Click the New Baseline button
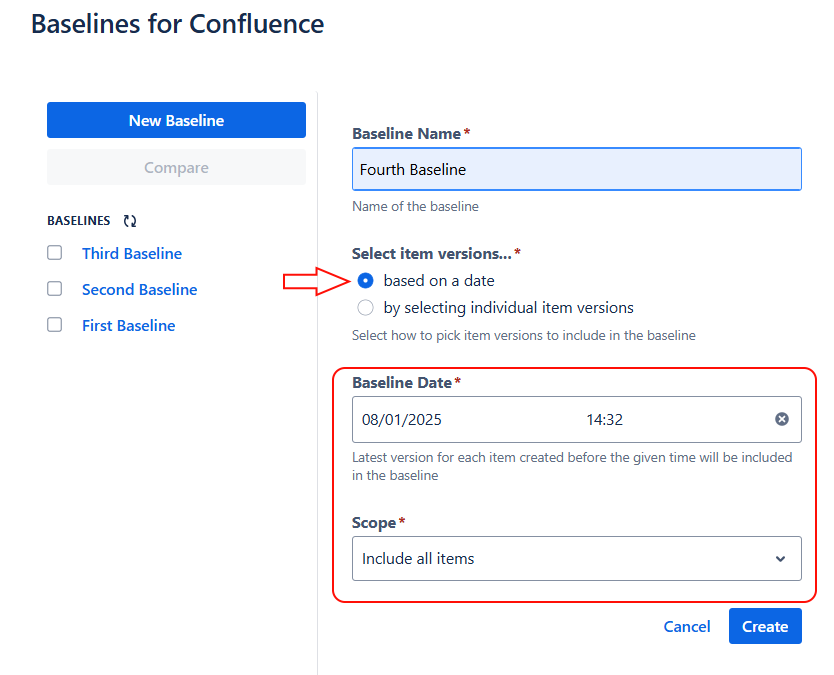Viewport: 834px width, 675px height. (x=176, y=119)
